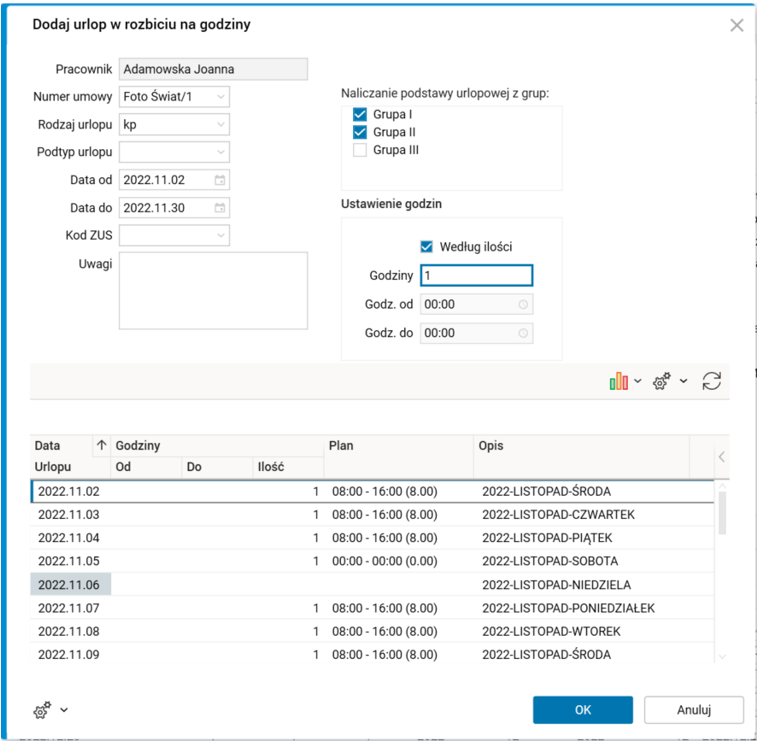Expand the Numer umowy dropdown
Viewport: 762px width, 745px height.
[x=220, y=96]
